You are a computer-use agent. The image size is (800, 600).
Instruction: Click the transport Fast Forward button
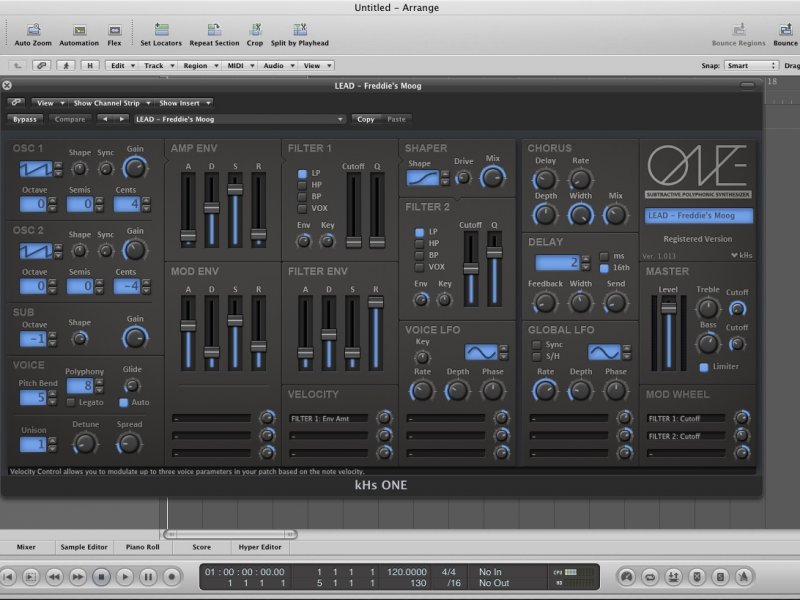pyautogui.click(x=78, y=577)
